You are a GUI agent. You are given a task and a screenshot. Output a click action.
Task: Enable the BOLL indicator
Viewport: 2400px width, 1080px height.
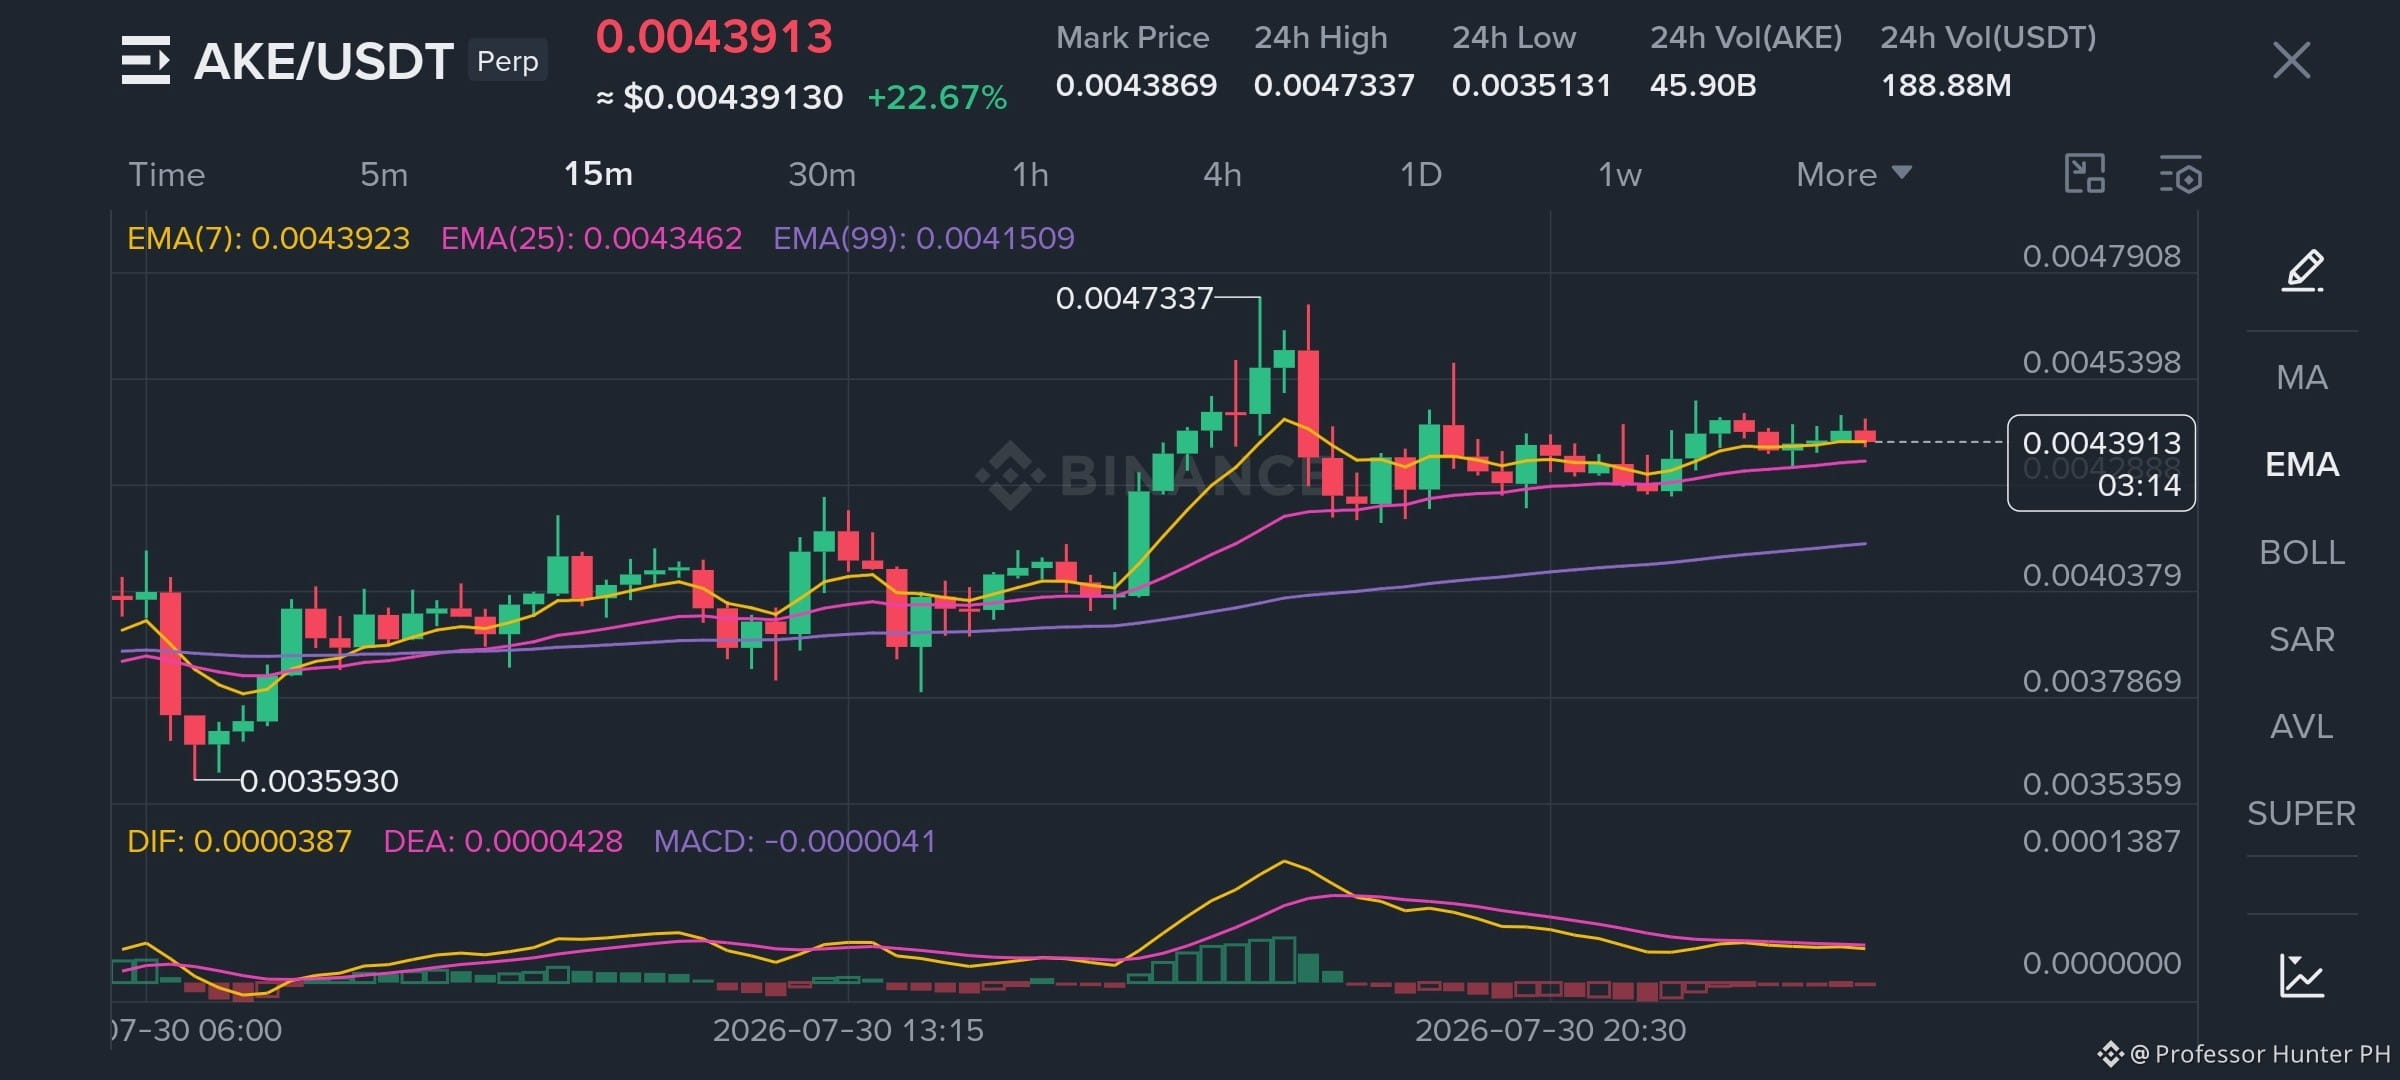tap(2302, 552)
